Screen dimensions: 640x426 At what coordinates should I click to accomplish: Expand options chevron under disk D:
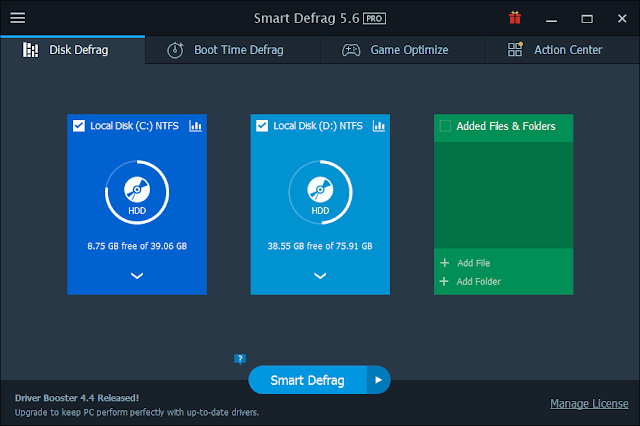(320, 276)
